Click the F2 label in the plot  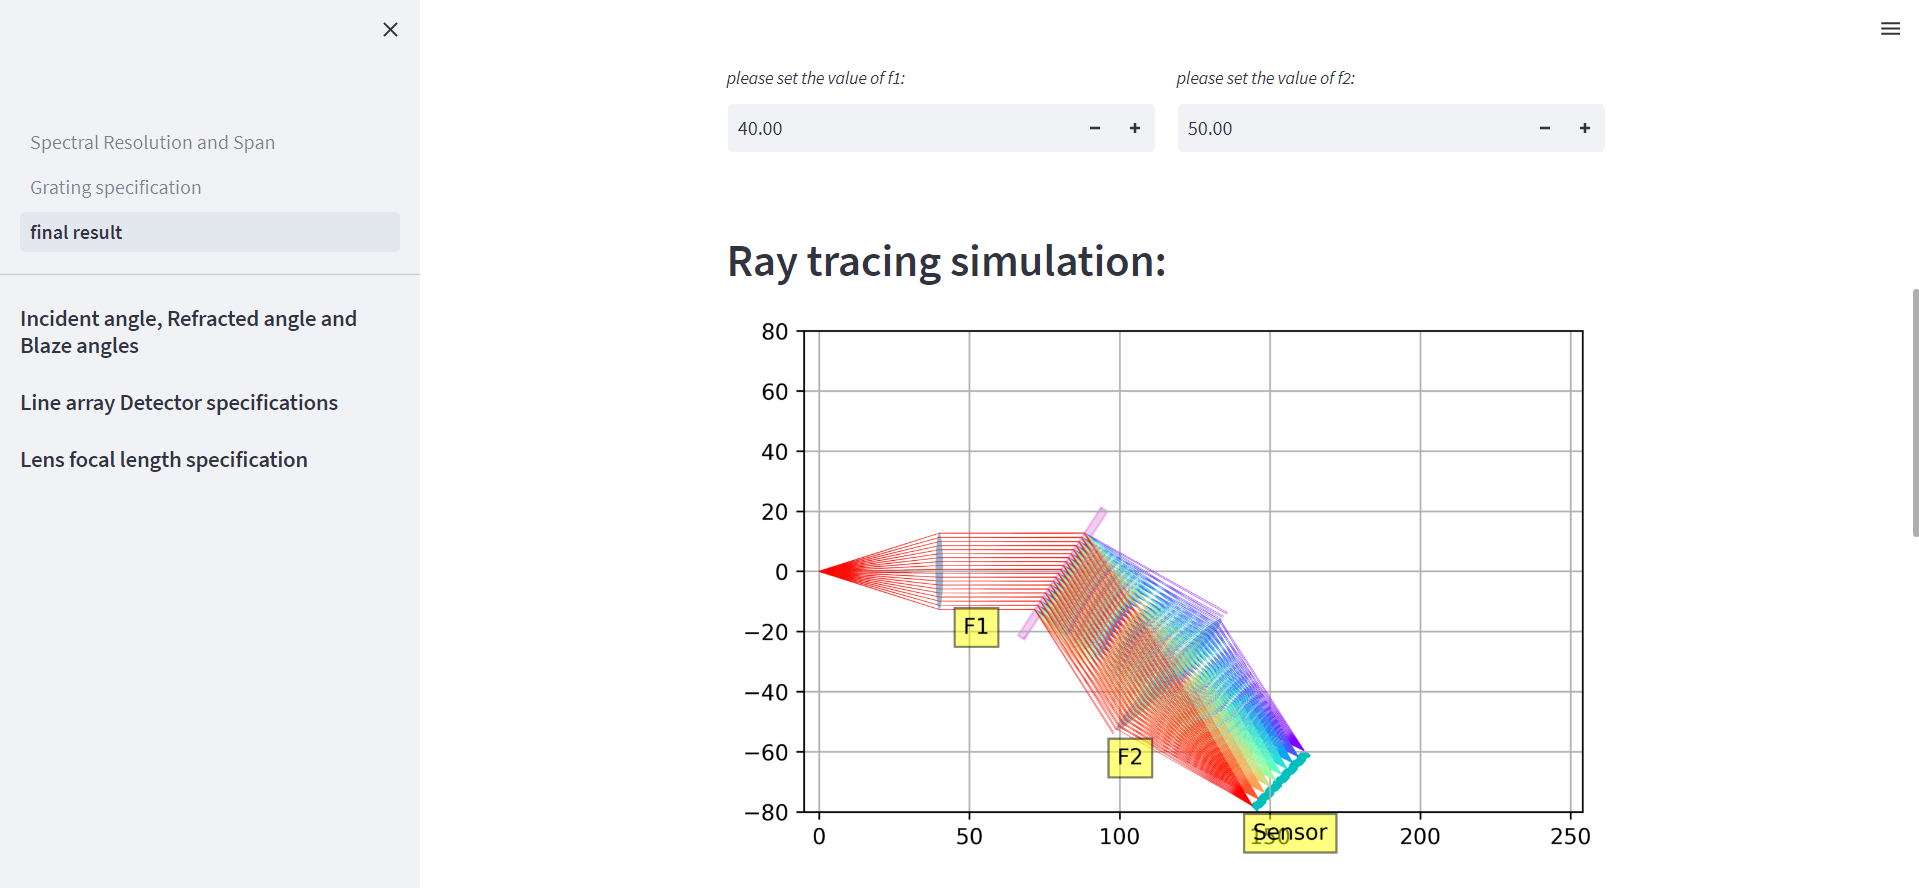1130,757
